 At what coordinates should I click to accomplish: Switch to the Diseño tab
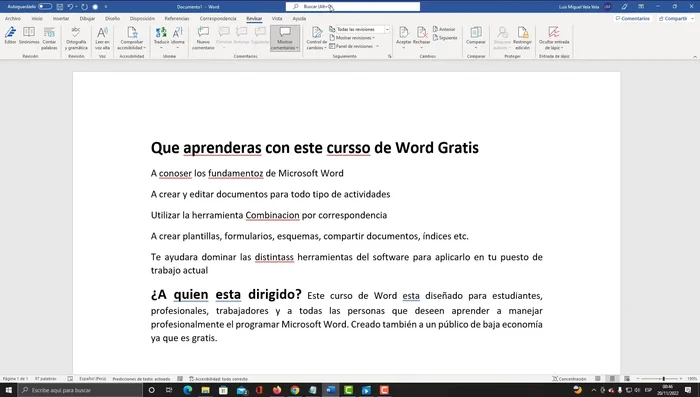tap(112, 19)
